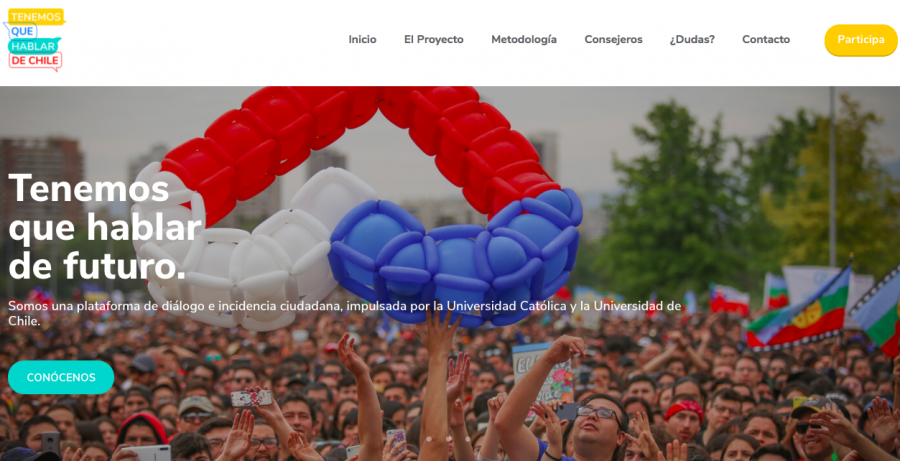Screen dimensions: 900x461
Task: Select Consejeros in the navigation
Action: tap(613, 40)
